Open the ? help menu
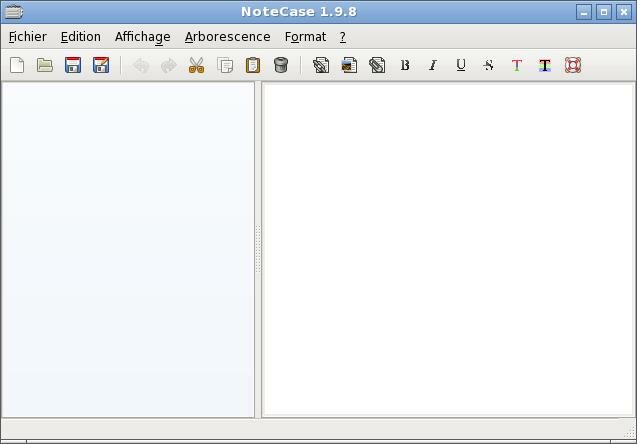 pos(343,37)
